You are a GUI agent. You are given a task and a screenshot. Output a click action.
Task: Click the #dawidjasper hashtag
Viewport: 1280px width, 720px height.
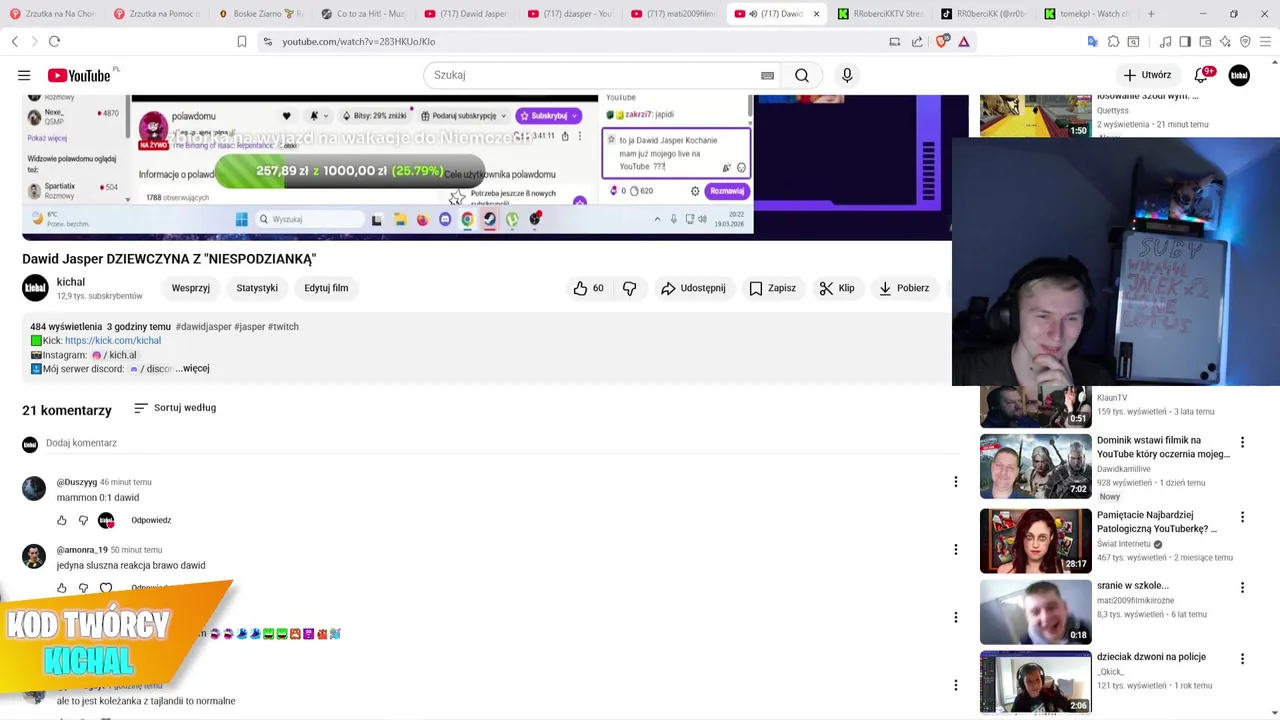pyautogui.click(x=203, y=327)
